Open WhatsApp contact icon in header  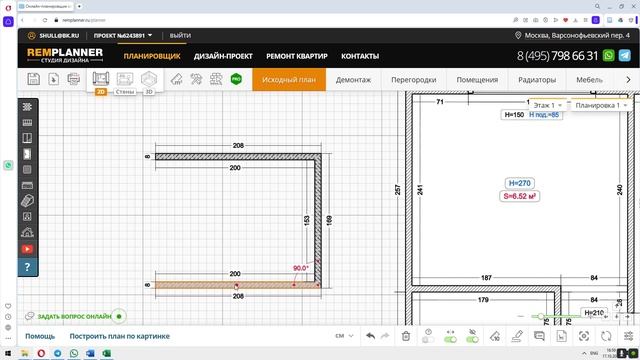[608, 56]
